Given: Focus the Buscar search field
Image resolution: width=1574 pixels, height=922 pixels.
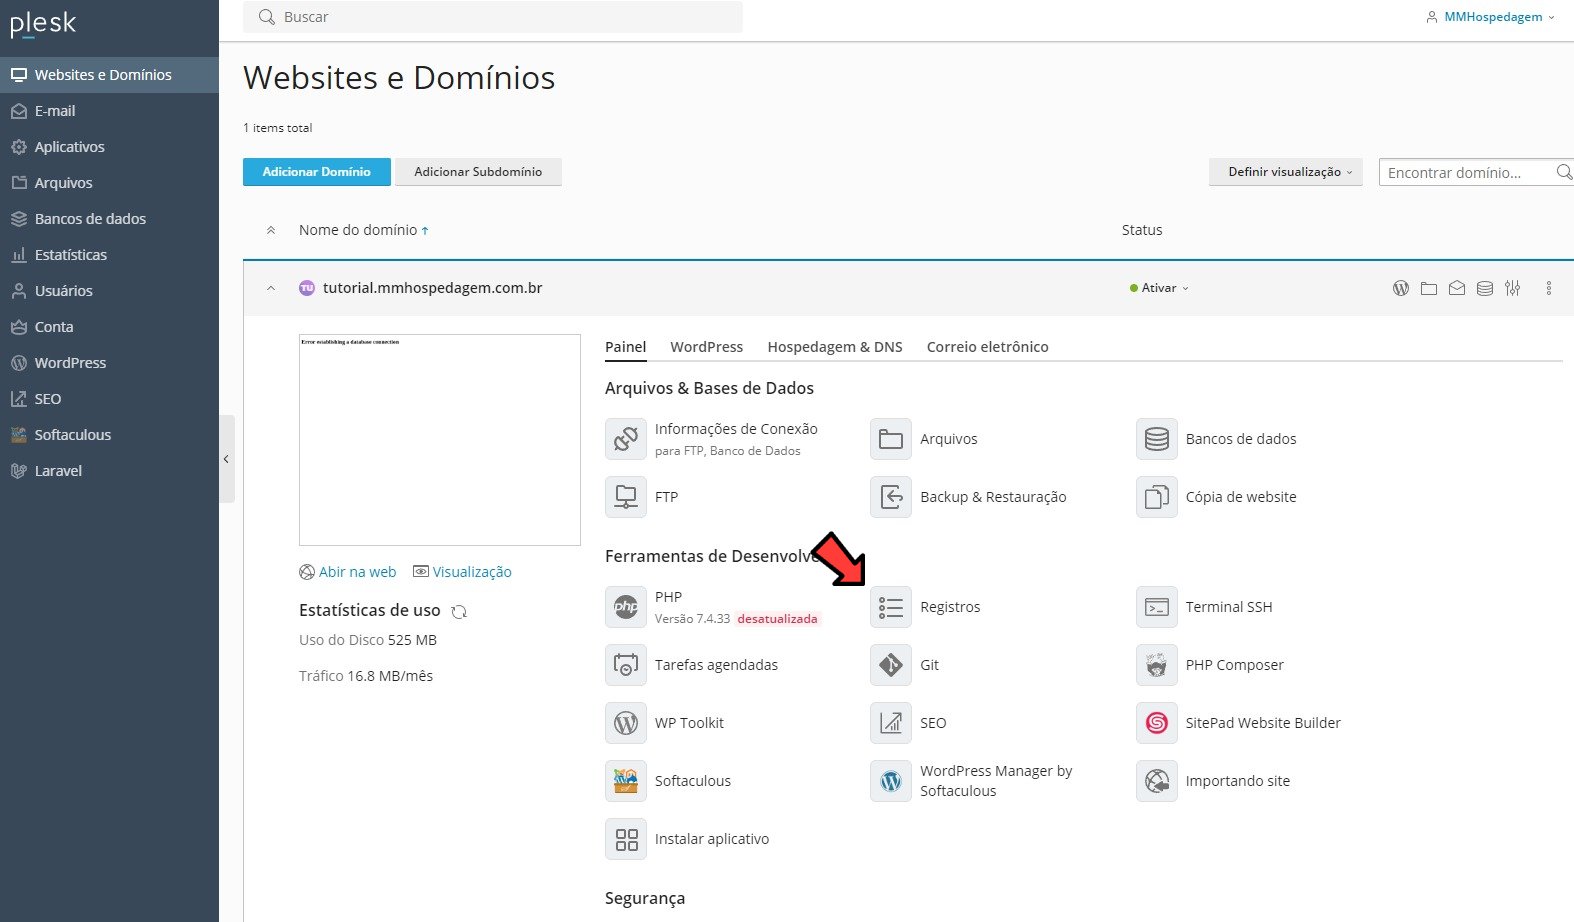Looking at the screenshot, I should [493, 17].
